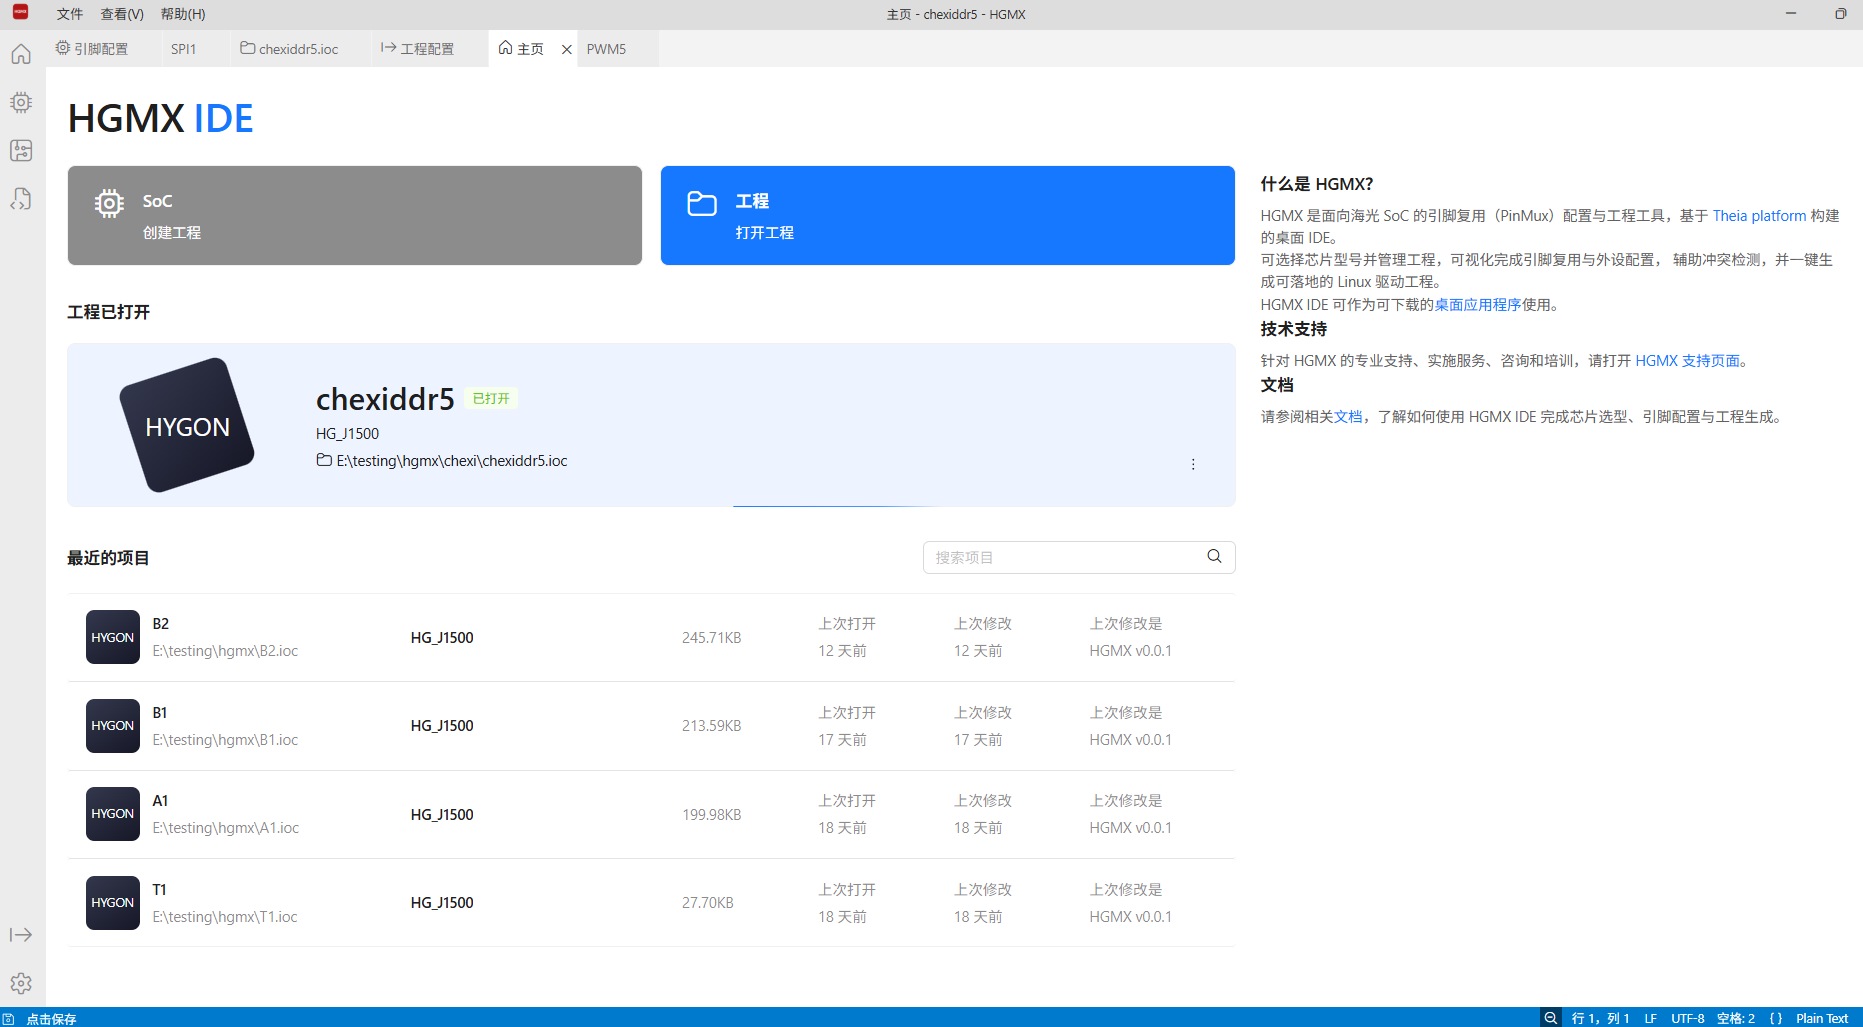Click Plain Text language mode
This screenshot has height=1027, width=1863.
[x=1822, y=1018]
